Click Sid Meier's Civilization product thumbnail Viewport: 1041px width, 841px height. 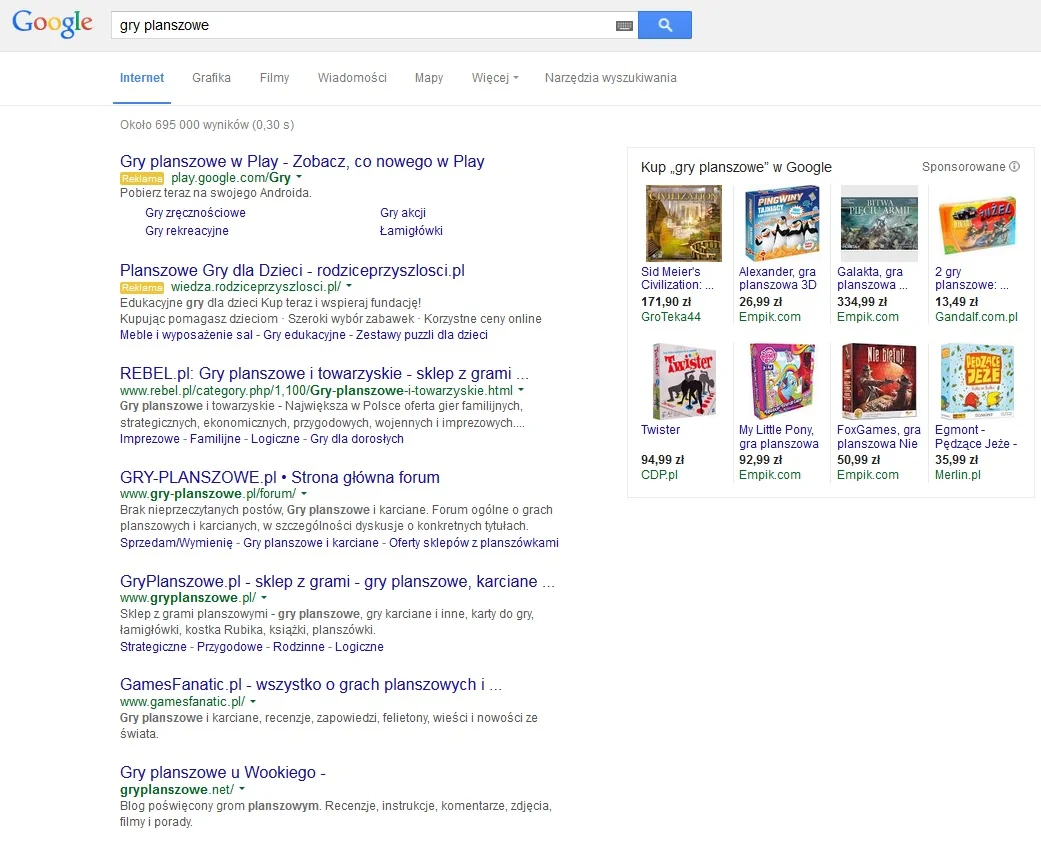(x=683, y=224)
